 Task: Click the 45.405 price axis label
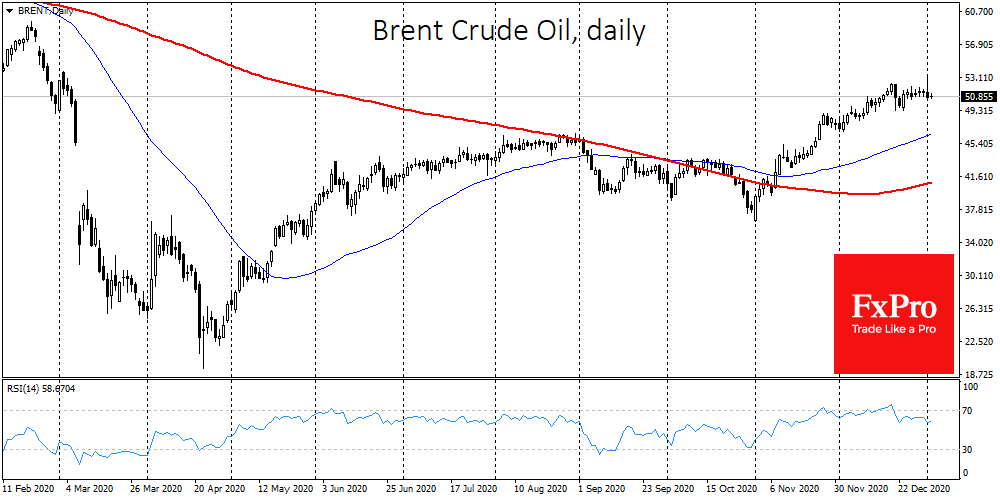(x=977, y=143)
